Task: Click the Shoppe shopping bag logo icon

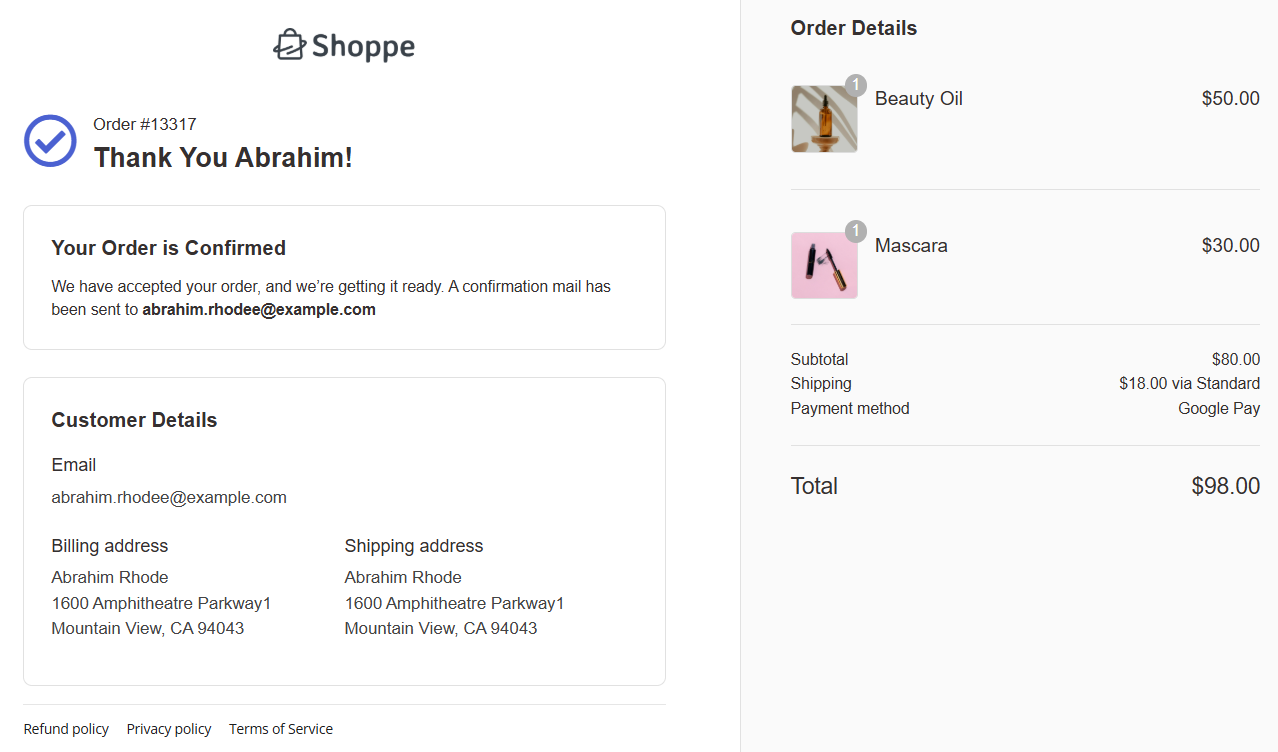Action: point(288,44)
